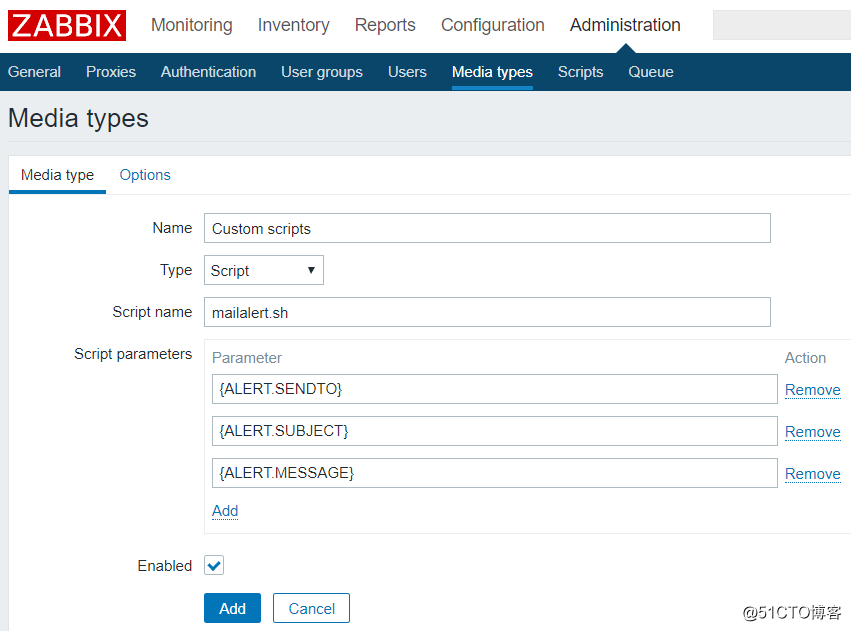Focus the Name field with Custom scripts

click(487, 228)
